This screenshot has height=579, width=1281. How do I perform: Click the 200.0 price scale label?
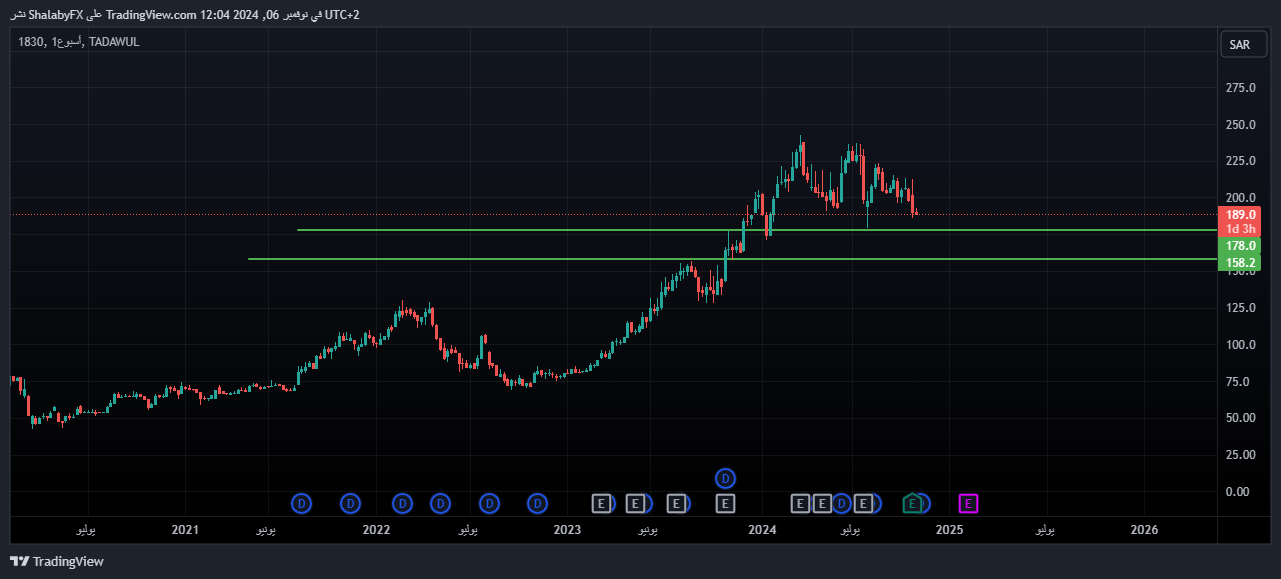(1240, 198)
